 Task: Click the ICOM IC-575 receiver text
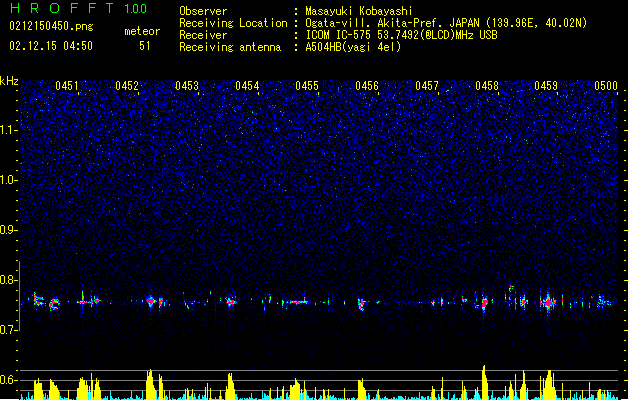coord(401,35)
